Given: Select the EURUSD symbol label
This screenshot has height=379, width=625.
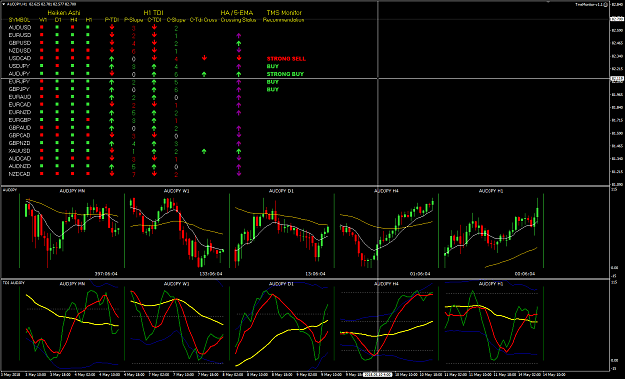Looking at the screenshot, I should point(20,35).
